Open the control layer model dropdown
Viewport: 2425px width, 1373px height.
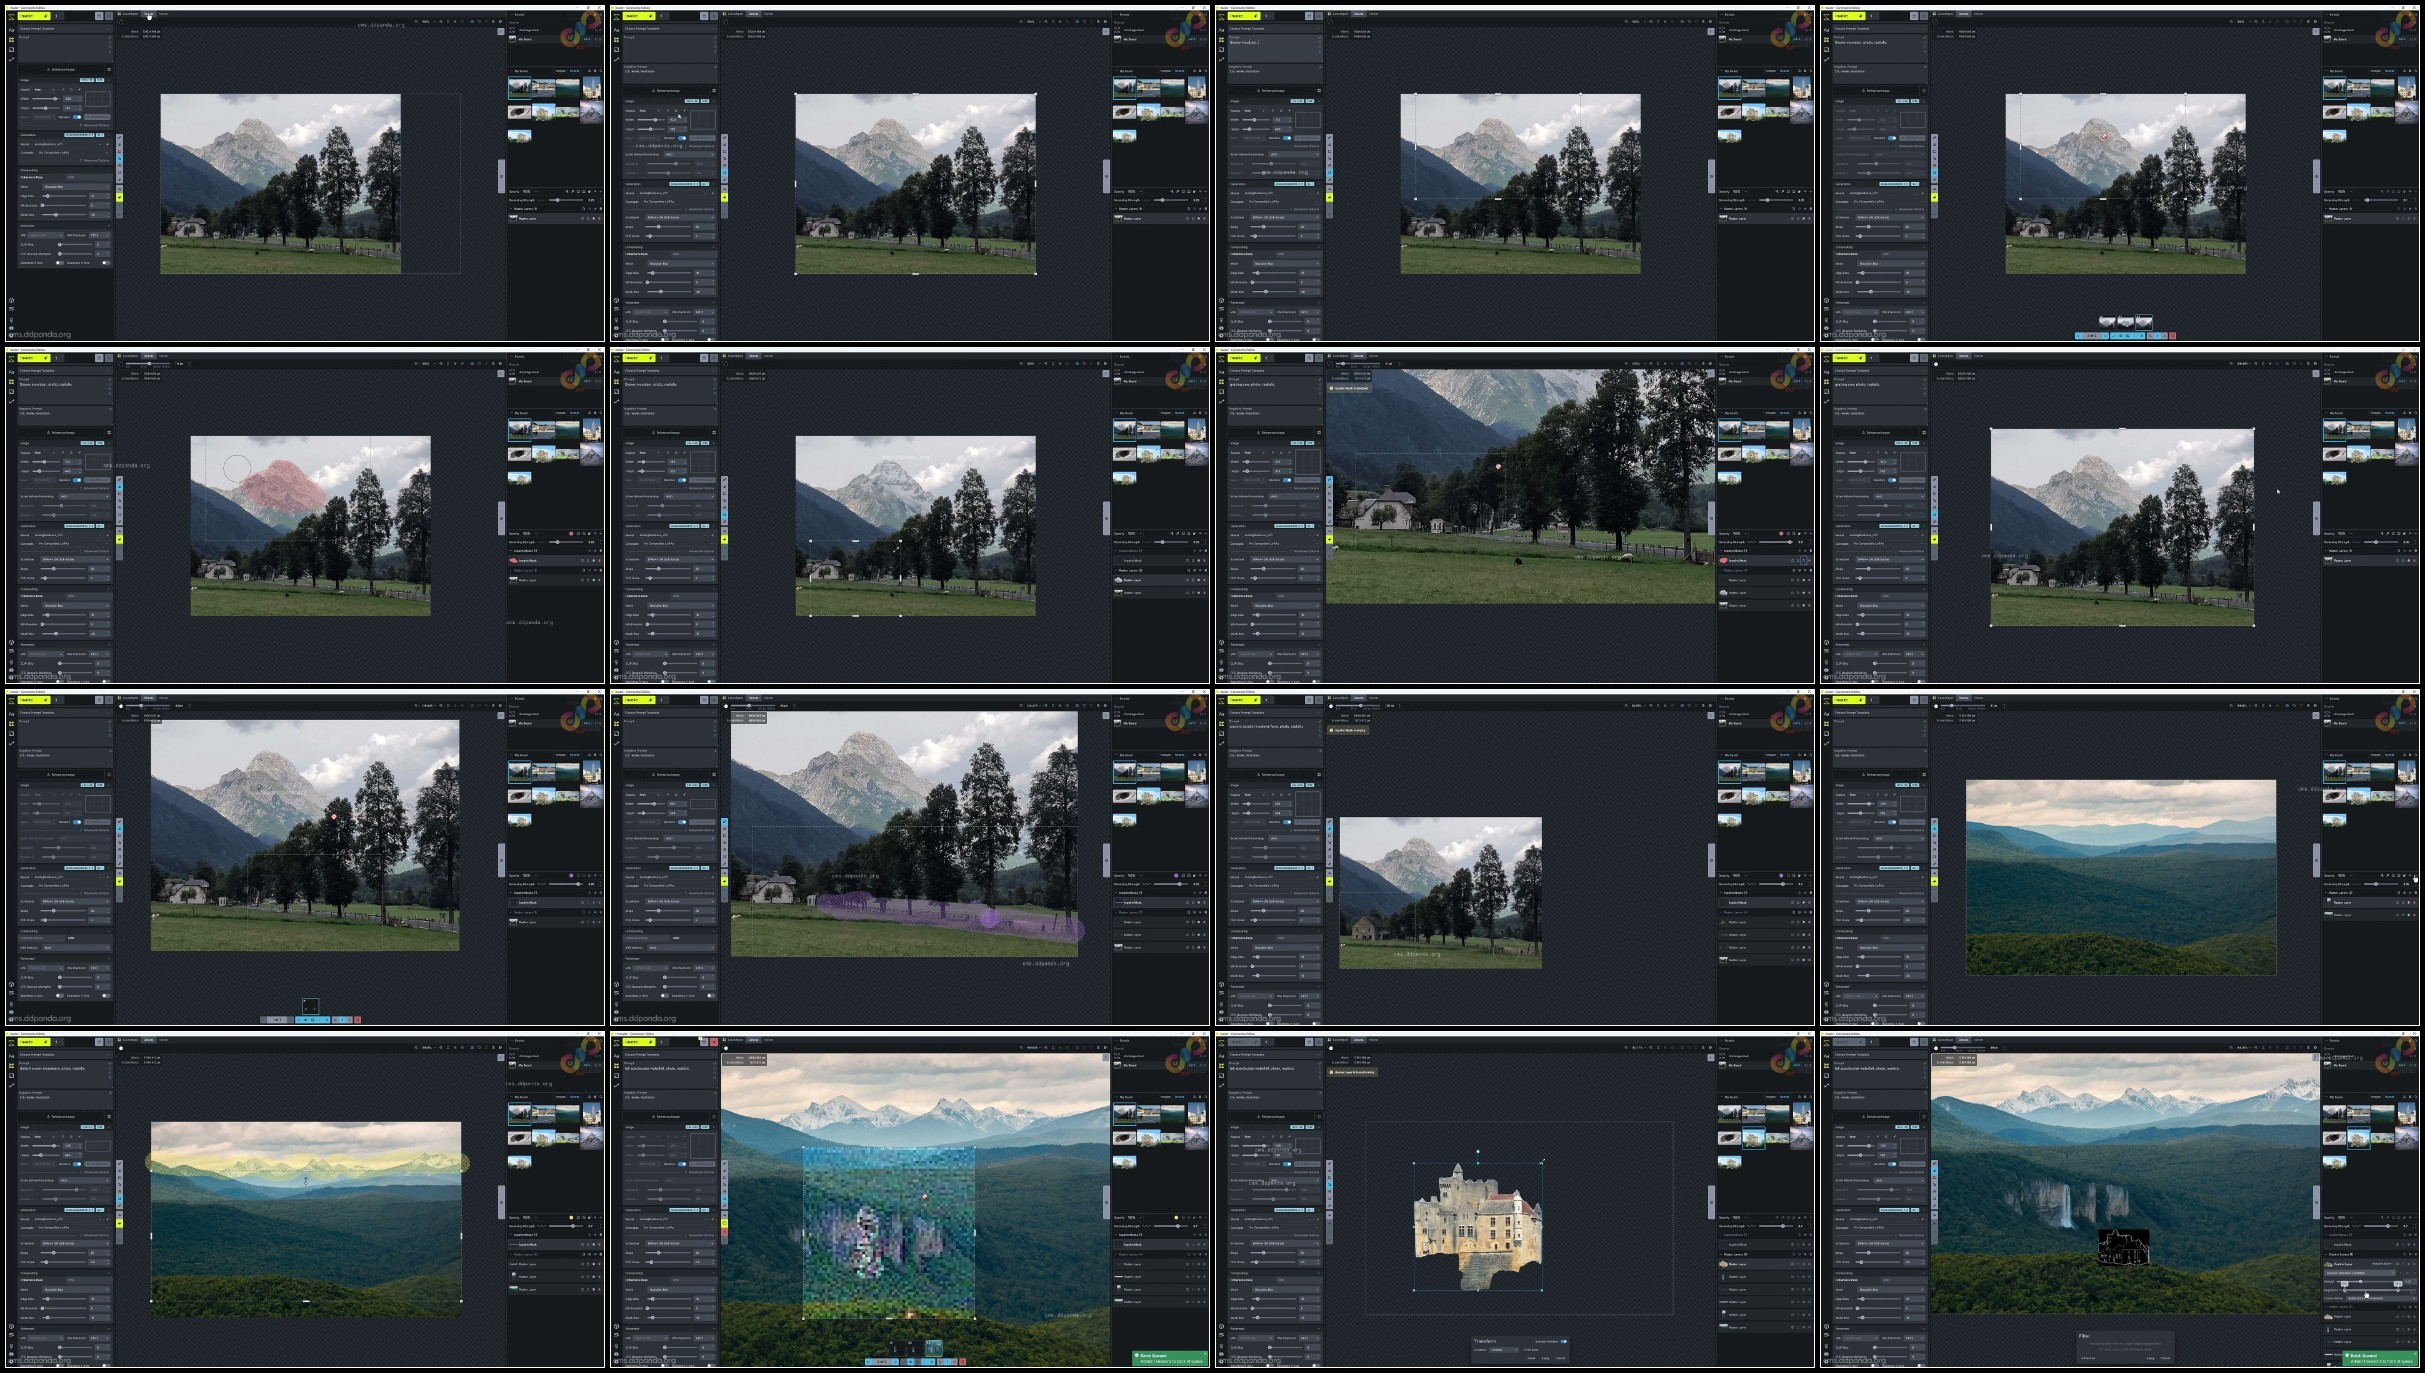click(x=2359, y=1273)
